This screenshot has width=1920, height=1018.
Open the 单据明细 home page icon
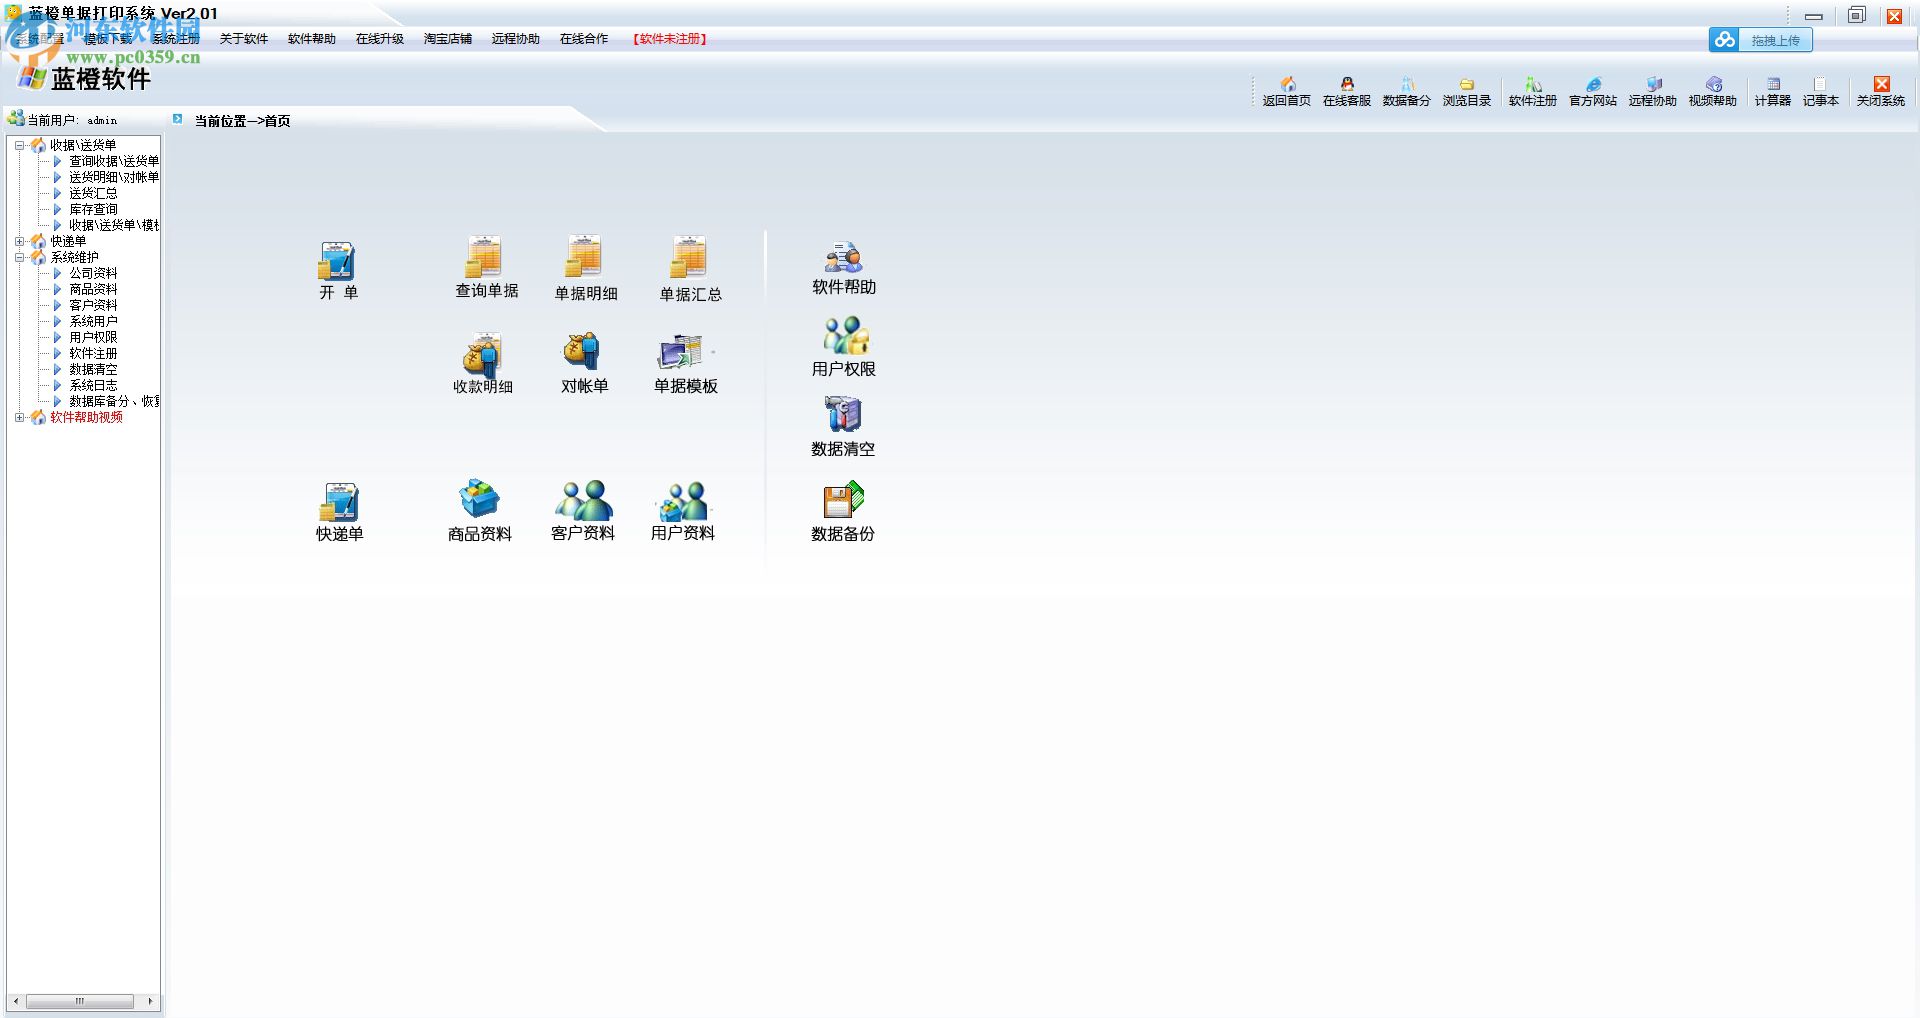point(585,269)
